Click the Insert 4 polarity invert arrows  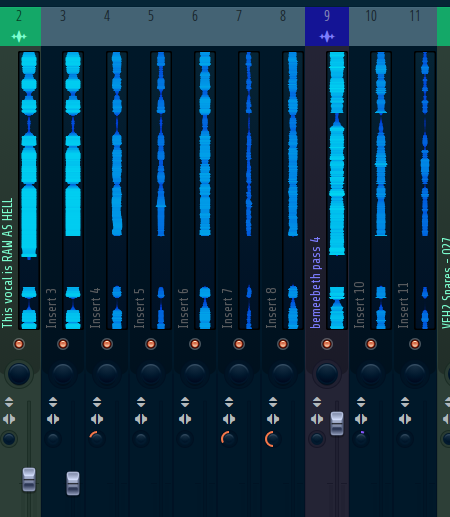[x=97, y=402]
